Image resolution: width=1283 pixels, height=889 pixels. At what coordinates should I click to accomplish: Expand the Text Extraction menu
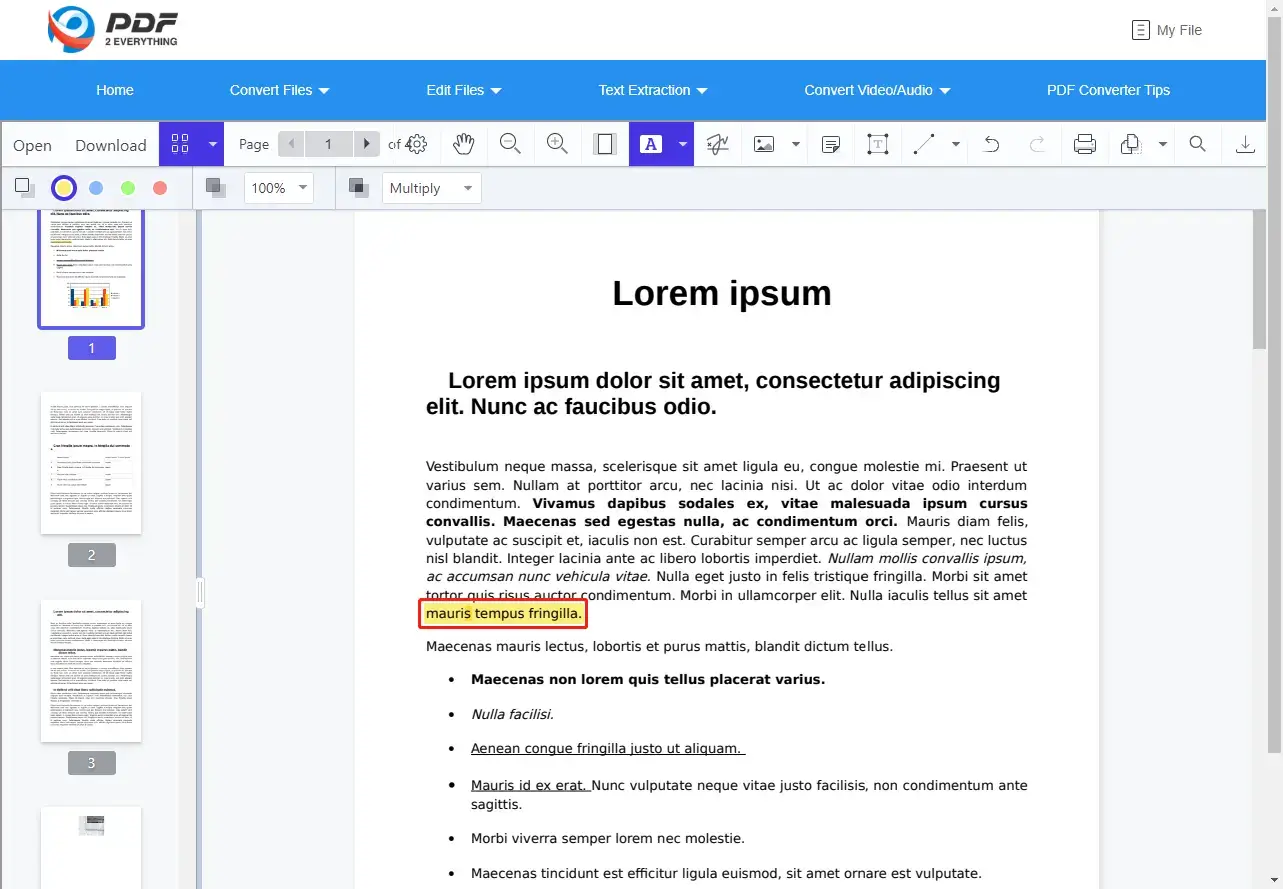653,90
